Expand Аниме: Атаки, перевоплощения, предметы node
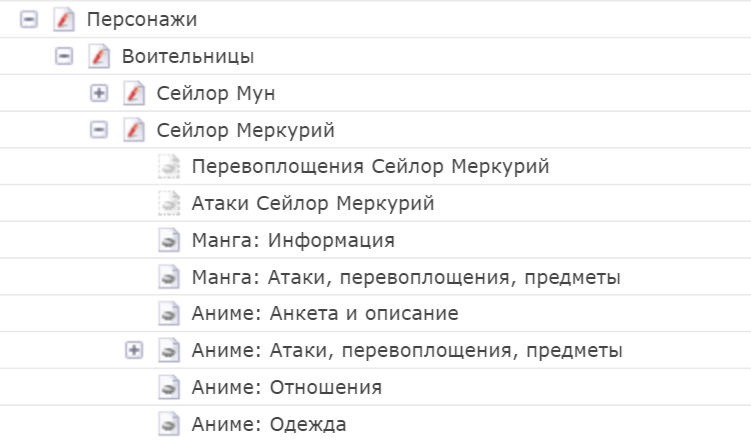751x441 pixels. click(134, 351)
